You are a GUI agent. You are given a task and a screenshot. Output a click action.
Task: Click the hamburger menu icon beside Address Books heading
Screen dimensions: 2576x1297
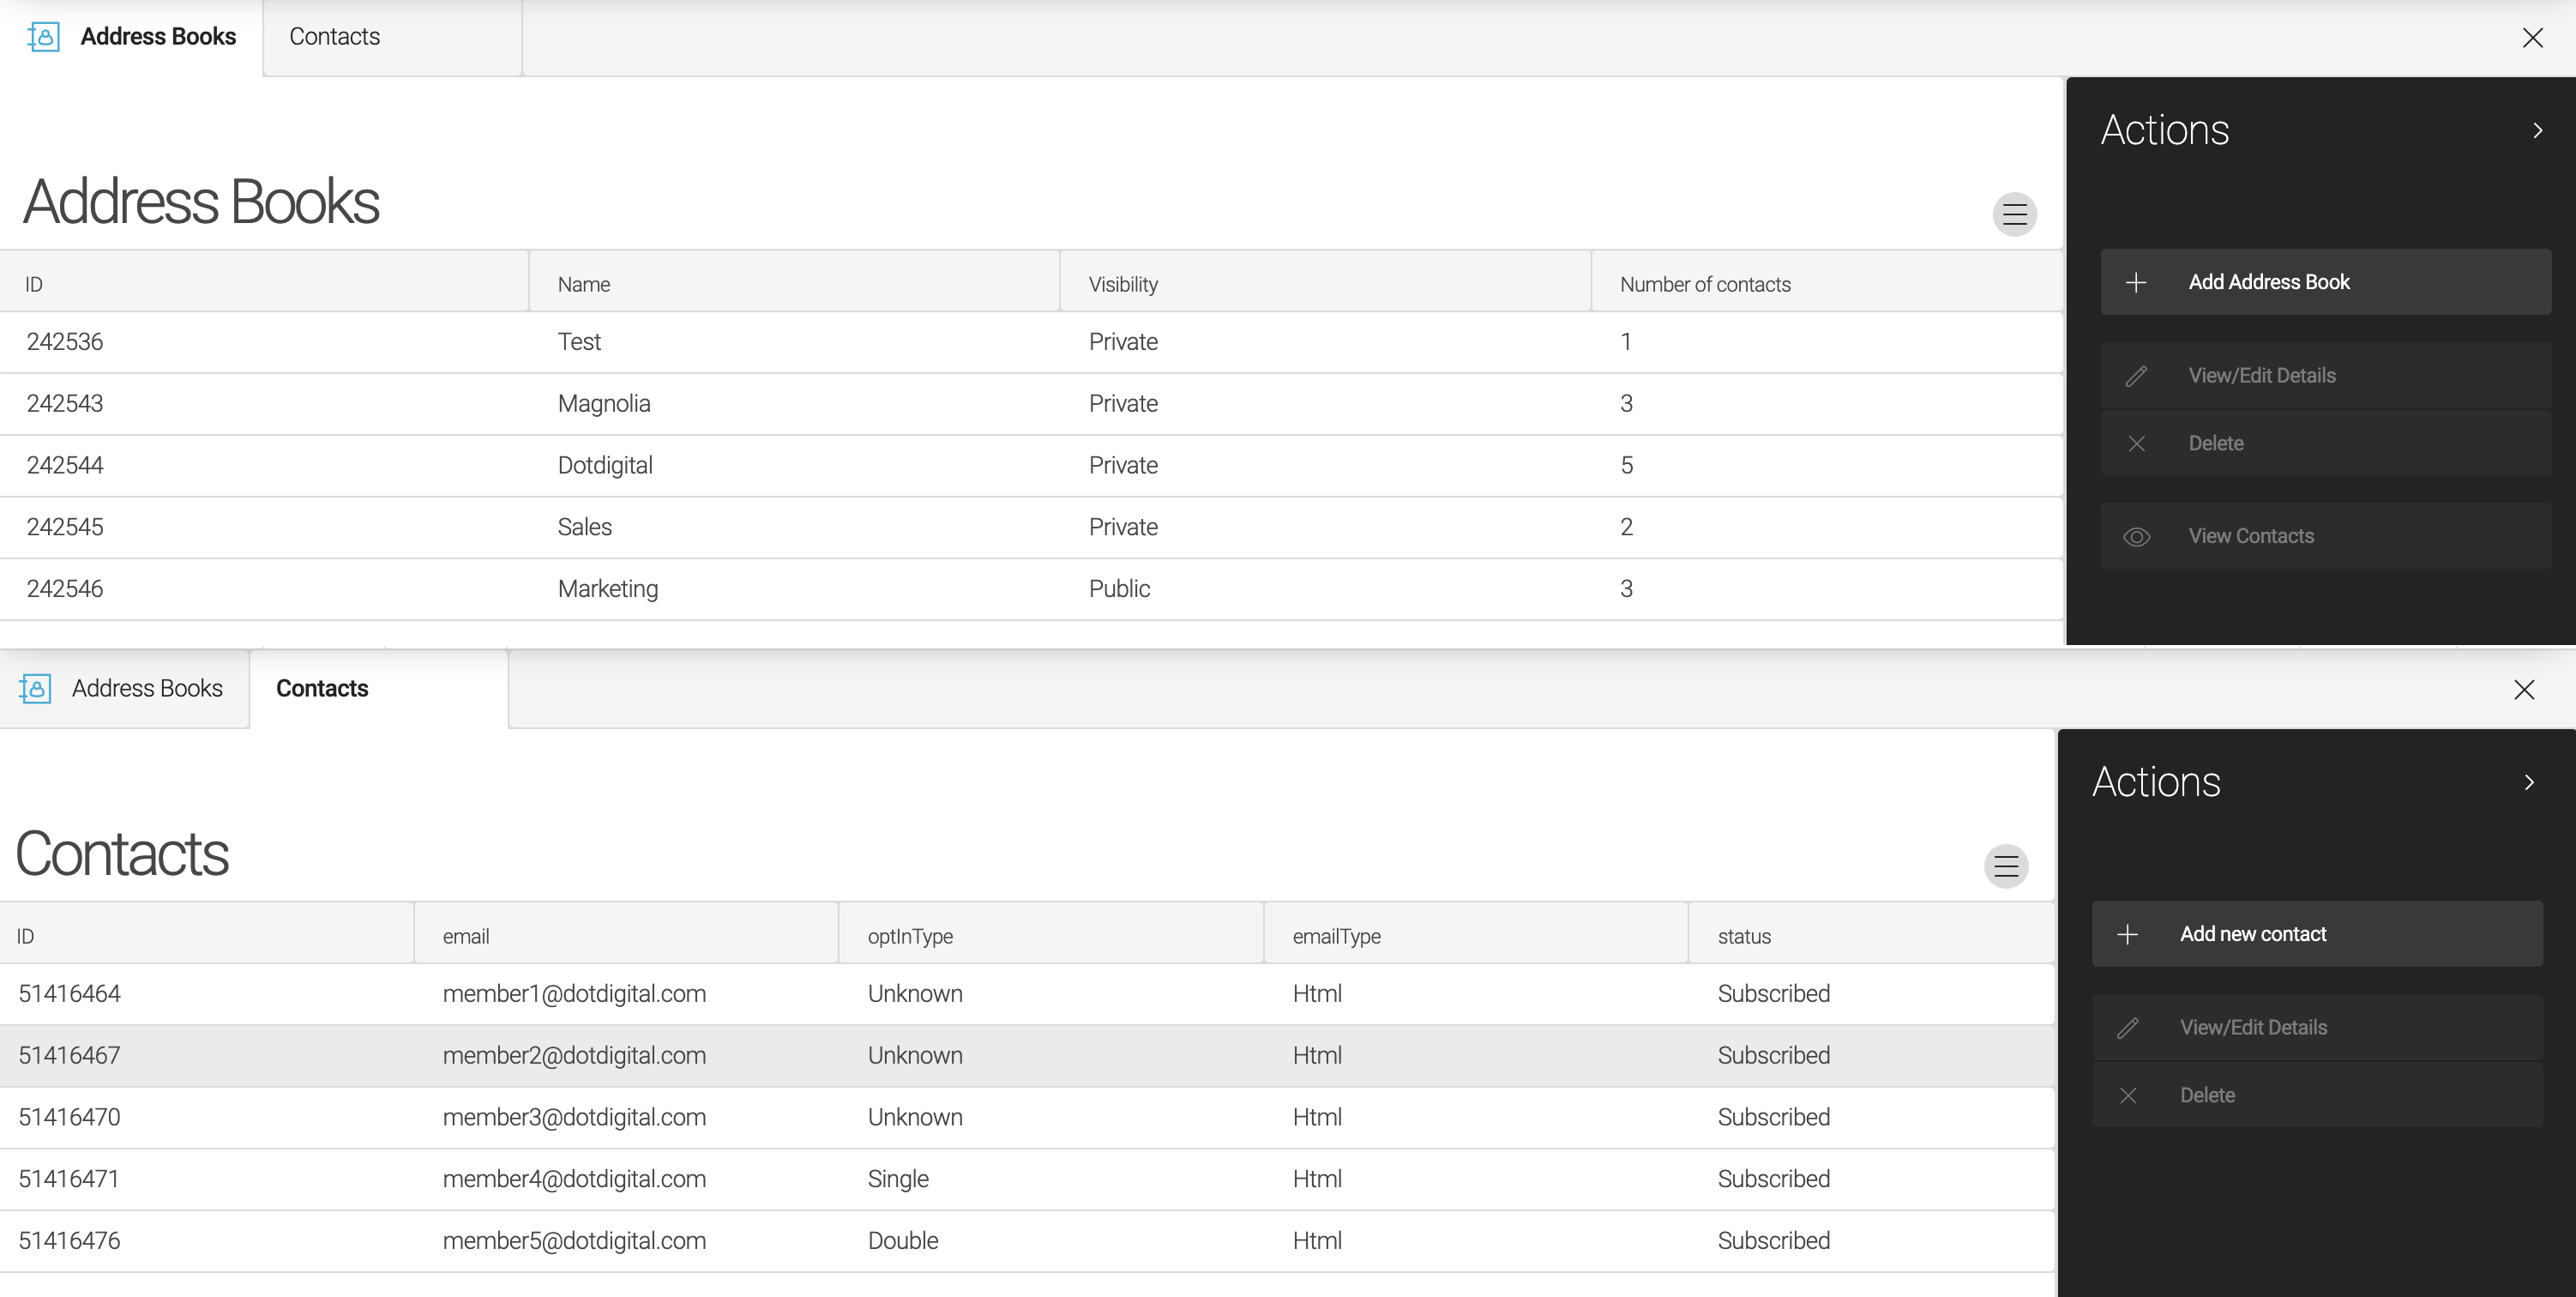(x=2014, y=214)
